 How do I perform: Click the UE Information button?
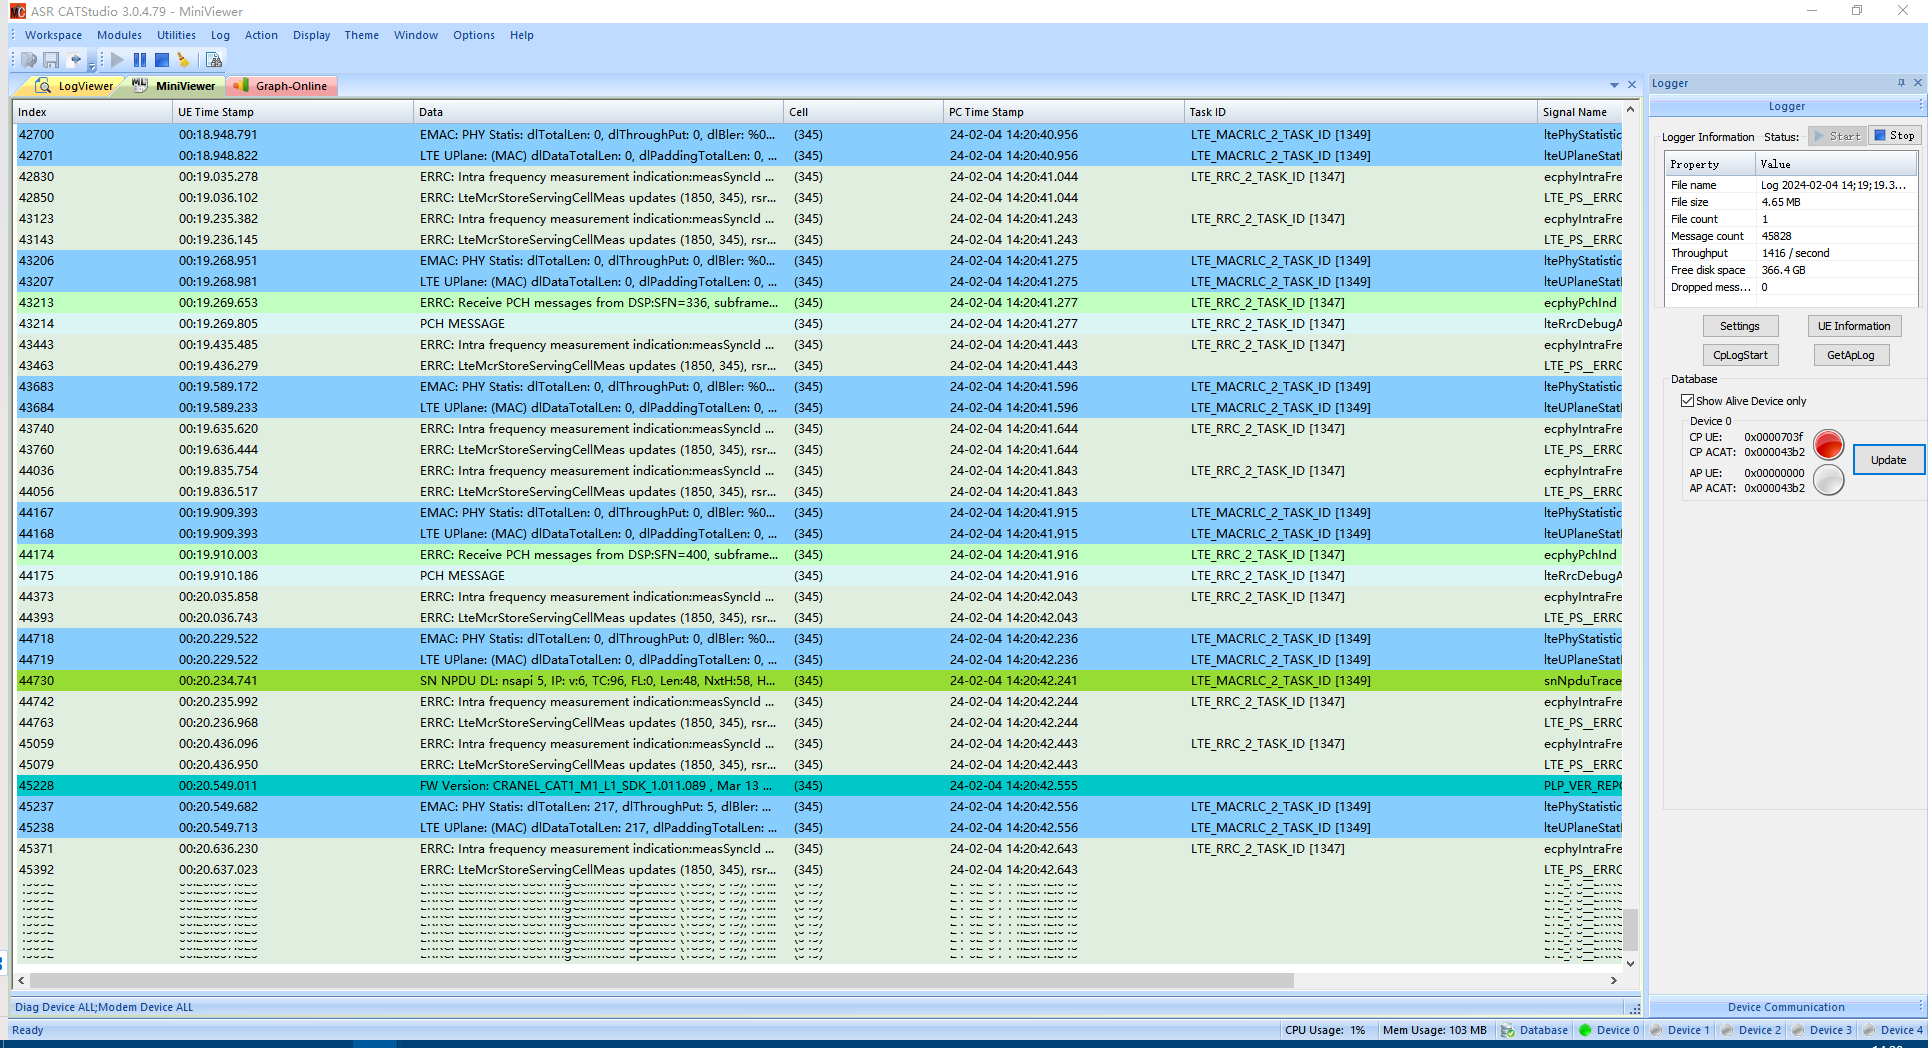click(x=1853, y=326)
